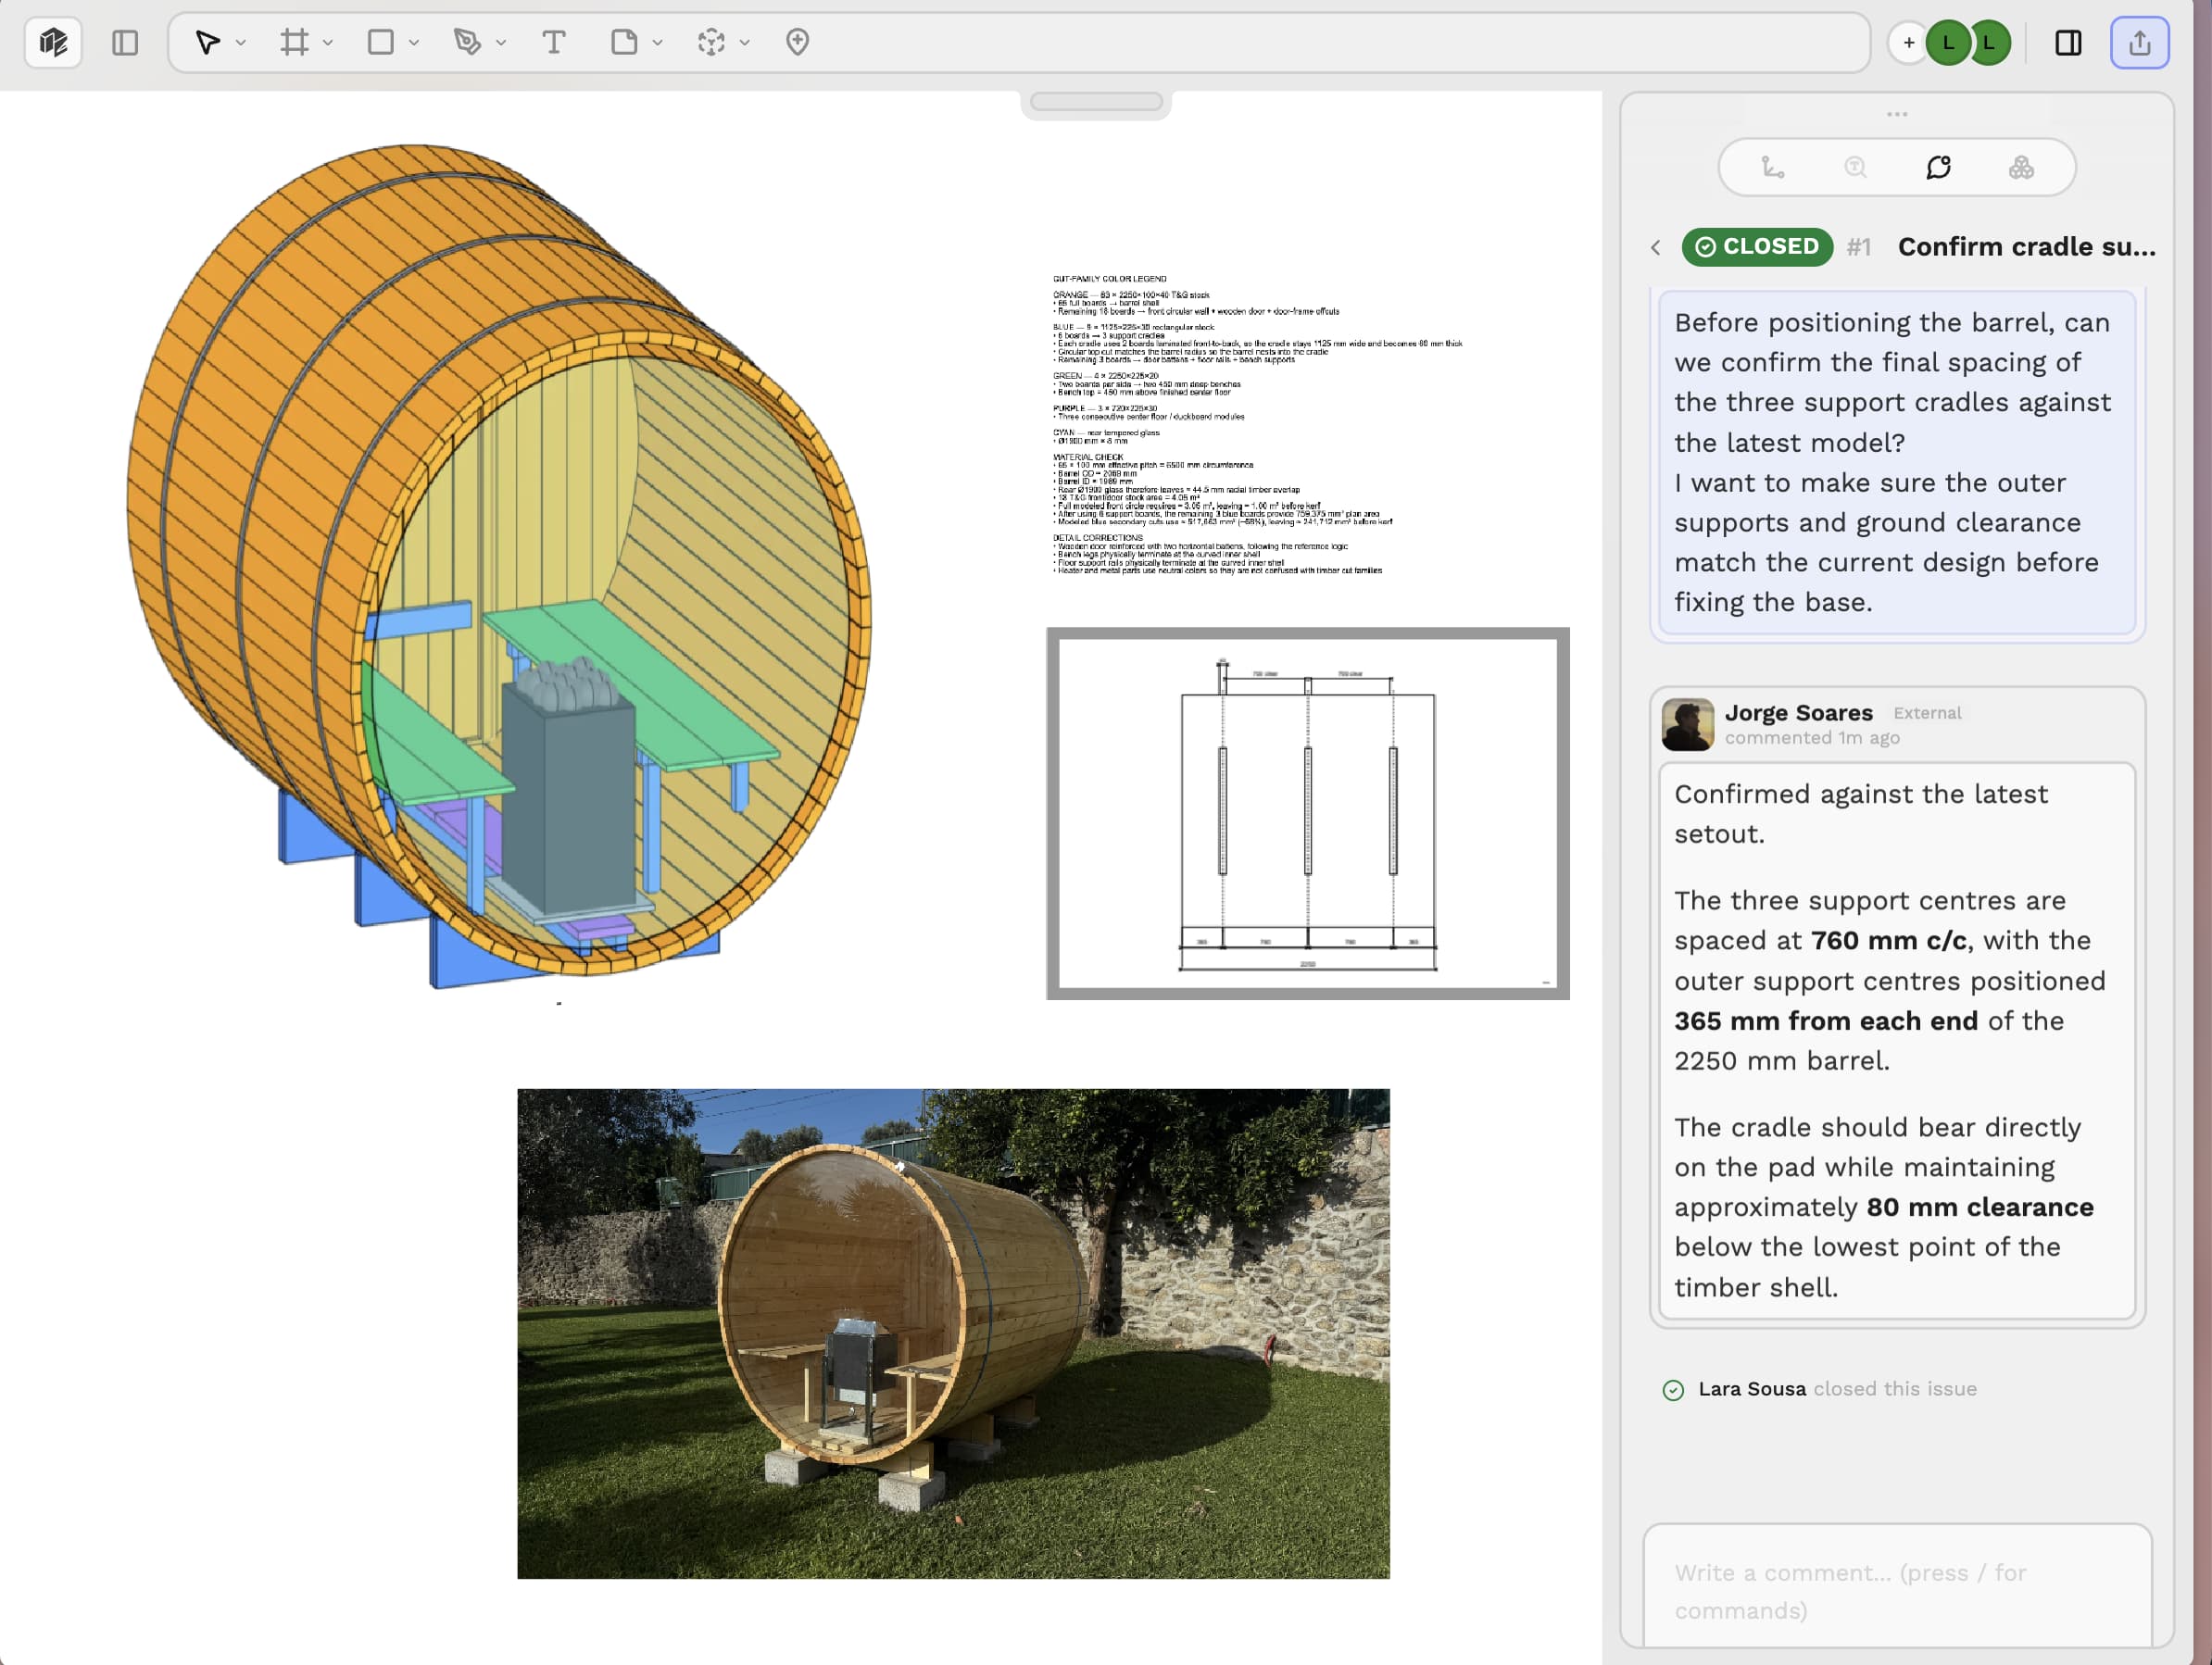The width and height of the screenshot is (2212, 1665).
Task: Click the issue title Confirm cradle su...
Action: [x=2026, y=247]
